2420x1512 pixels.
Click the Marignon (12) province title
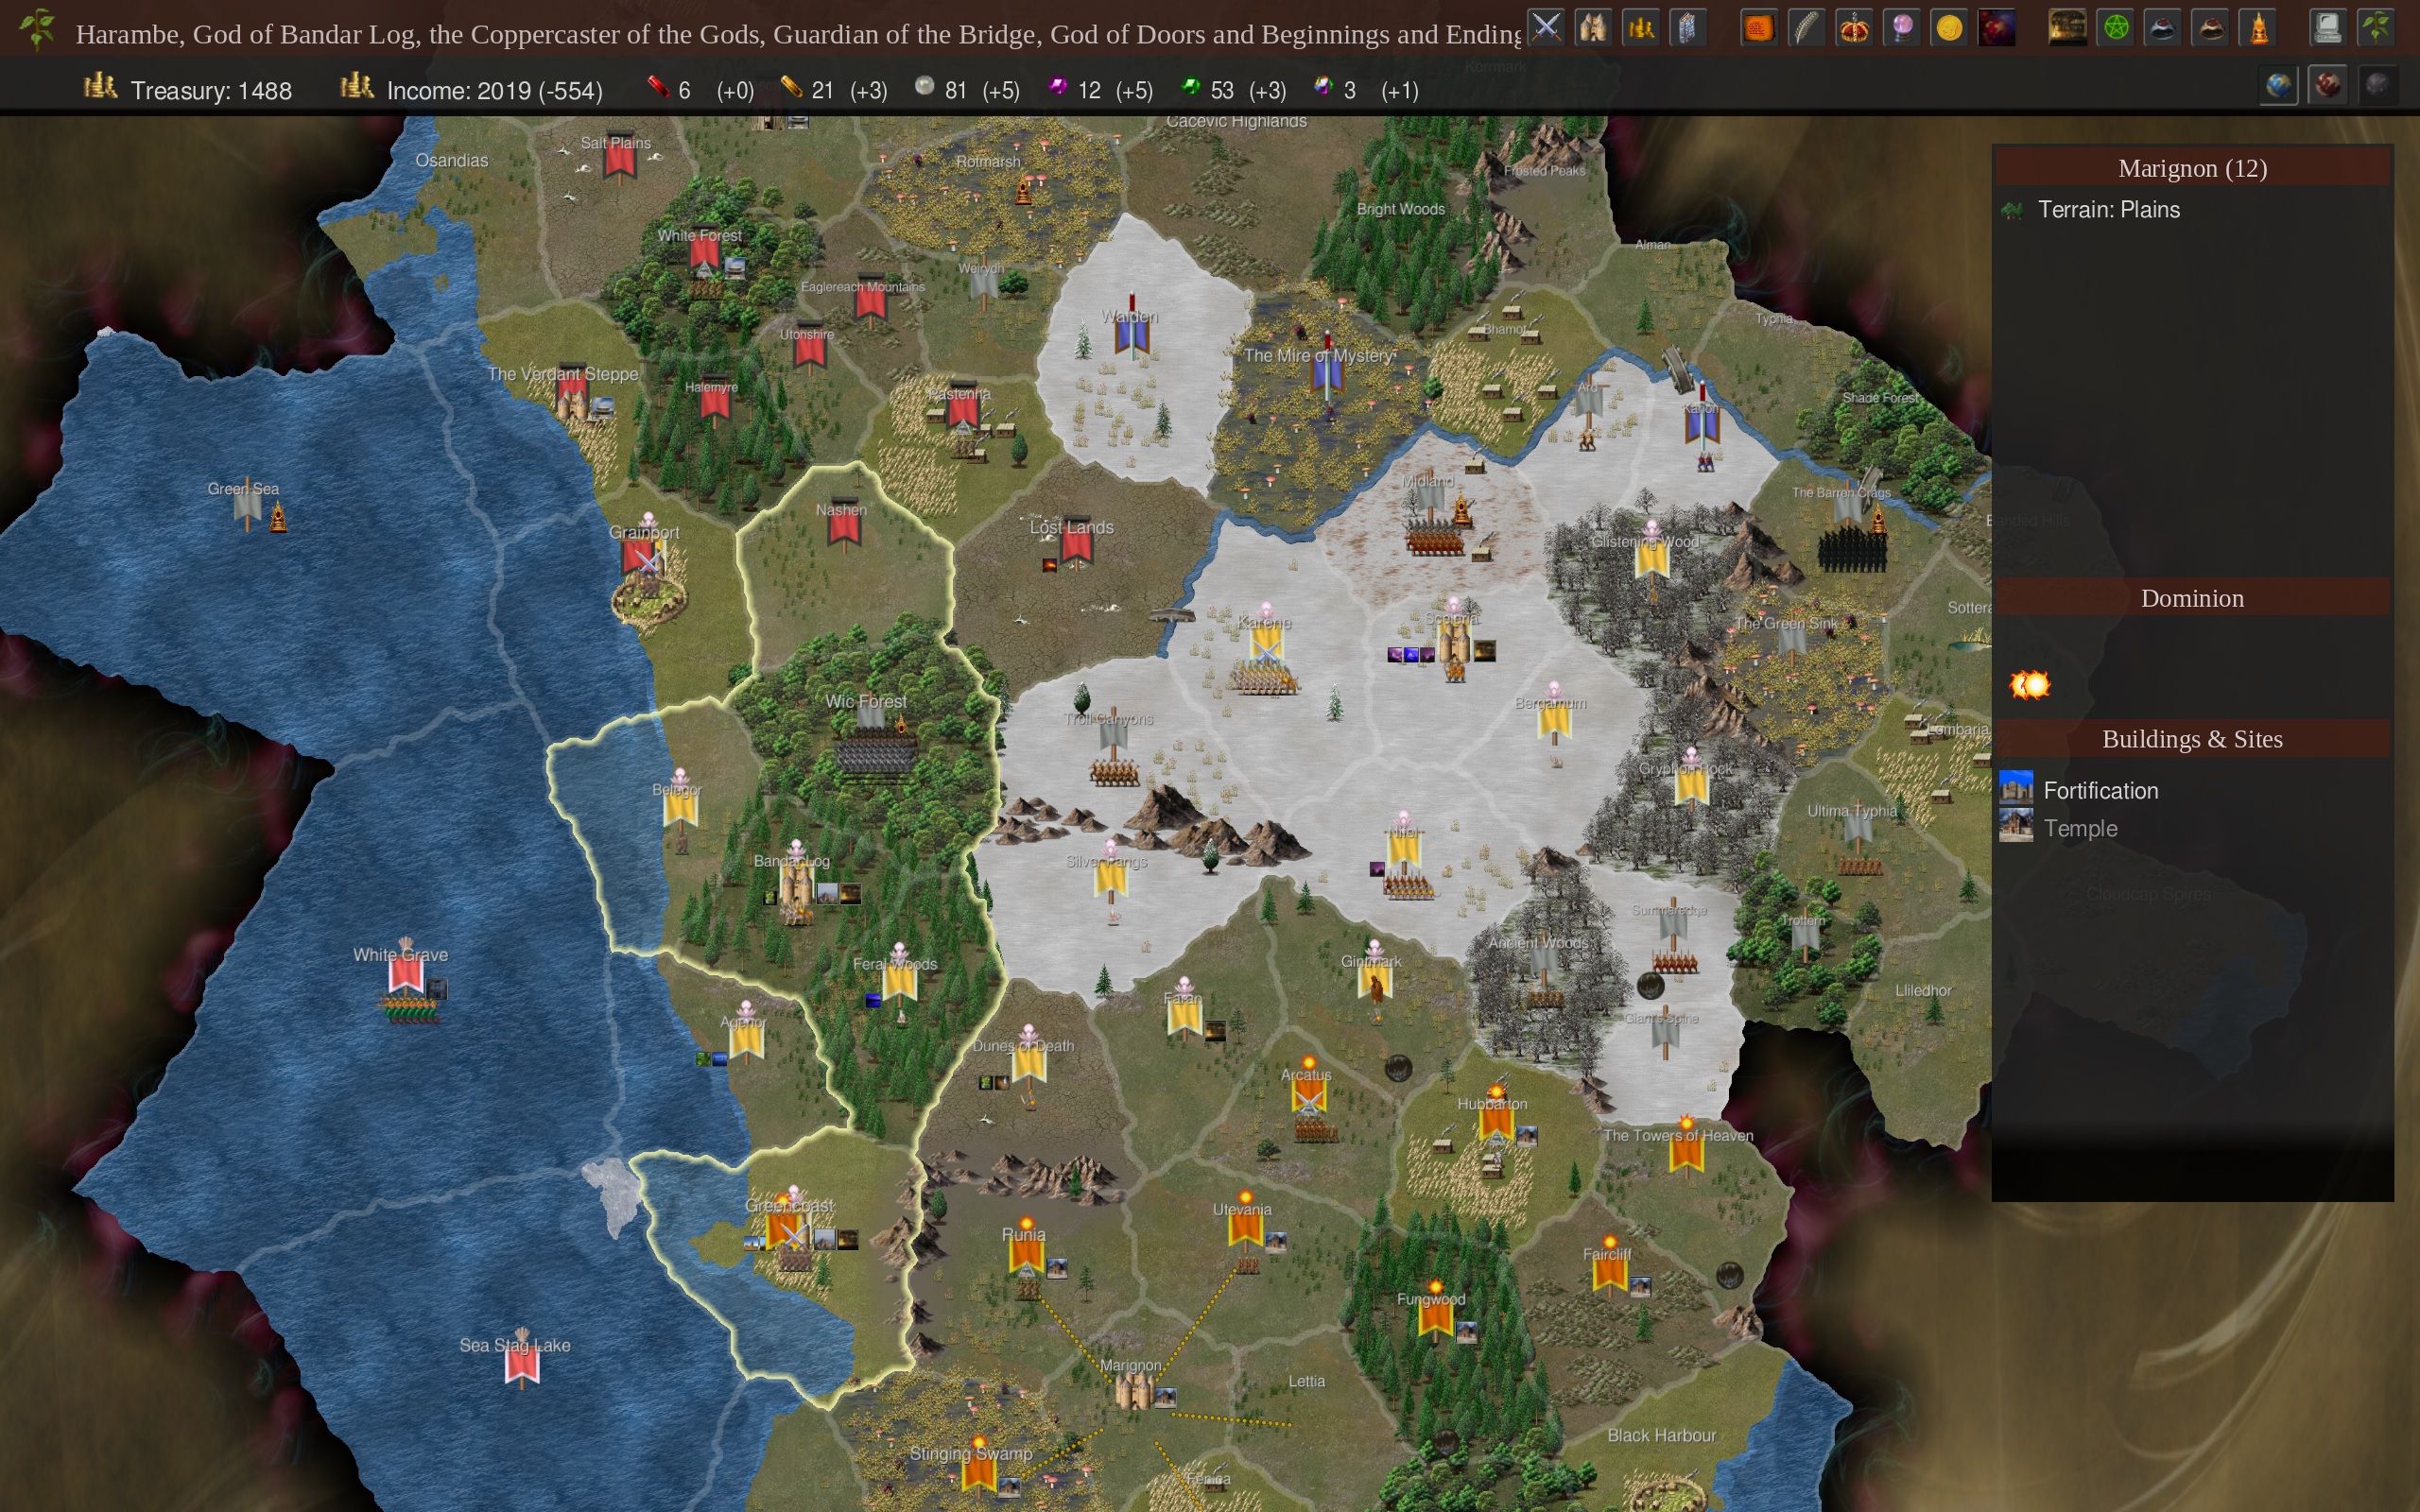(x=2191, y=168)
